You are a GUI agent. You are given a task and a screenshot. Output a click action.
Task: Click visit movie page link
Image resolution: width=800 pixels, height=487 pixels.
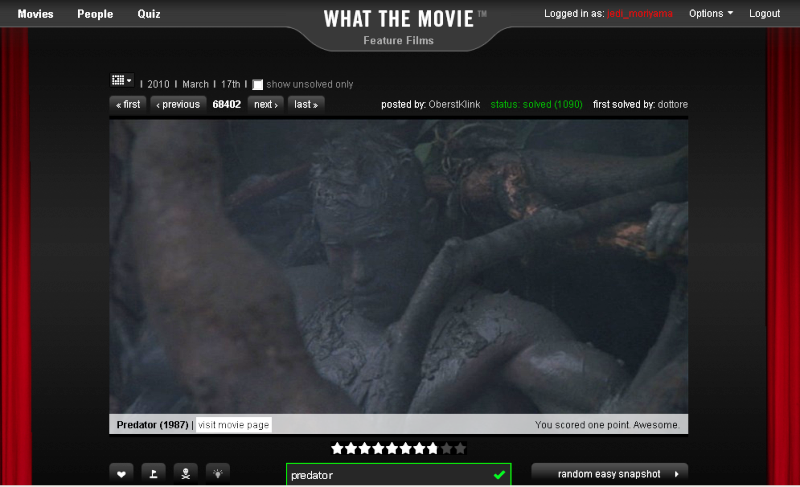point(234,425)
